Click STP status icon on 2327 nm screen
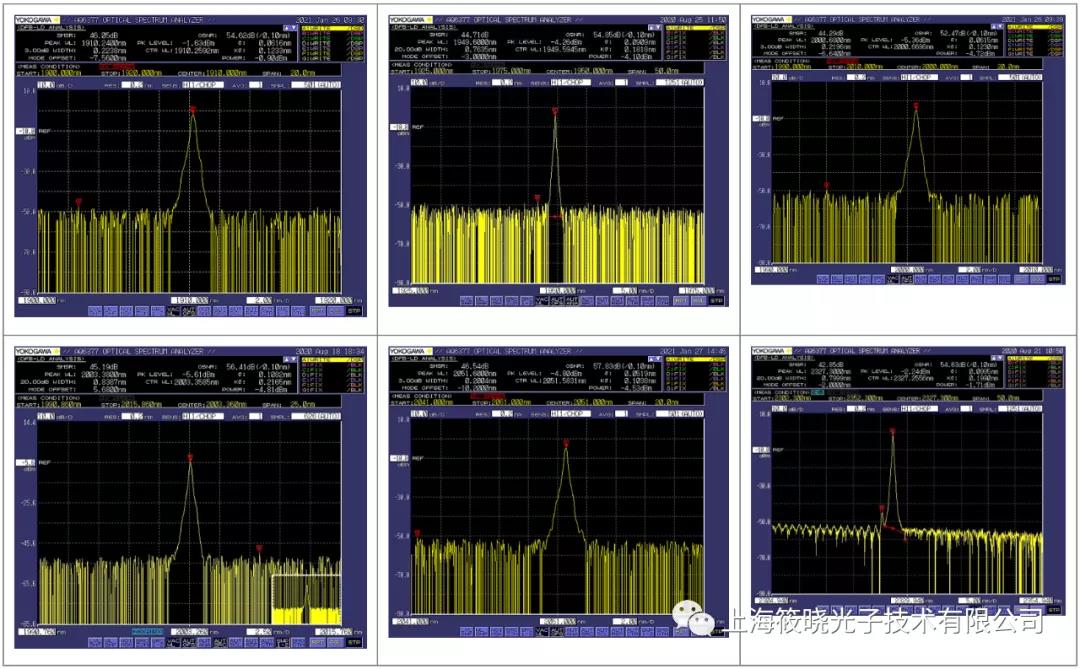The image size is (1080, 669). tap(1054, 610)
